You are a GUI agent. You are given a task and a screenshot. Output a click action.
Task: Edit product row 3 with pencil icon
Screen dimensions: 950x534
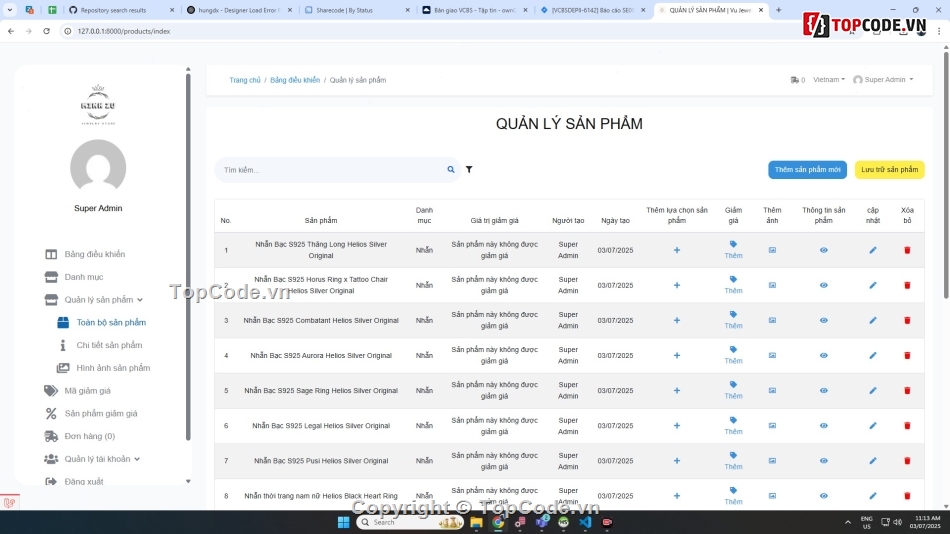point(873,320)
